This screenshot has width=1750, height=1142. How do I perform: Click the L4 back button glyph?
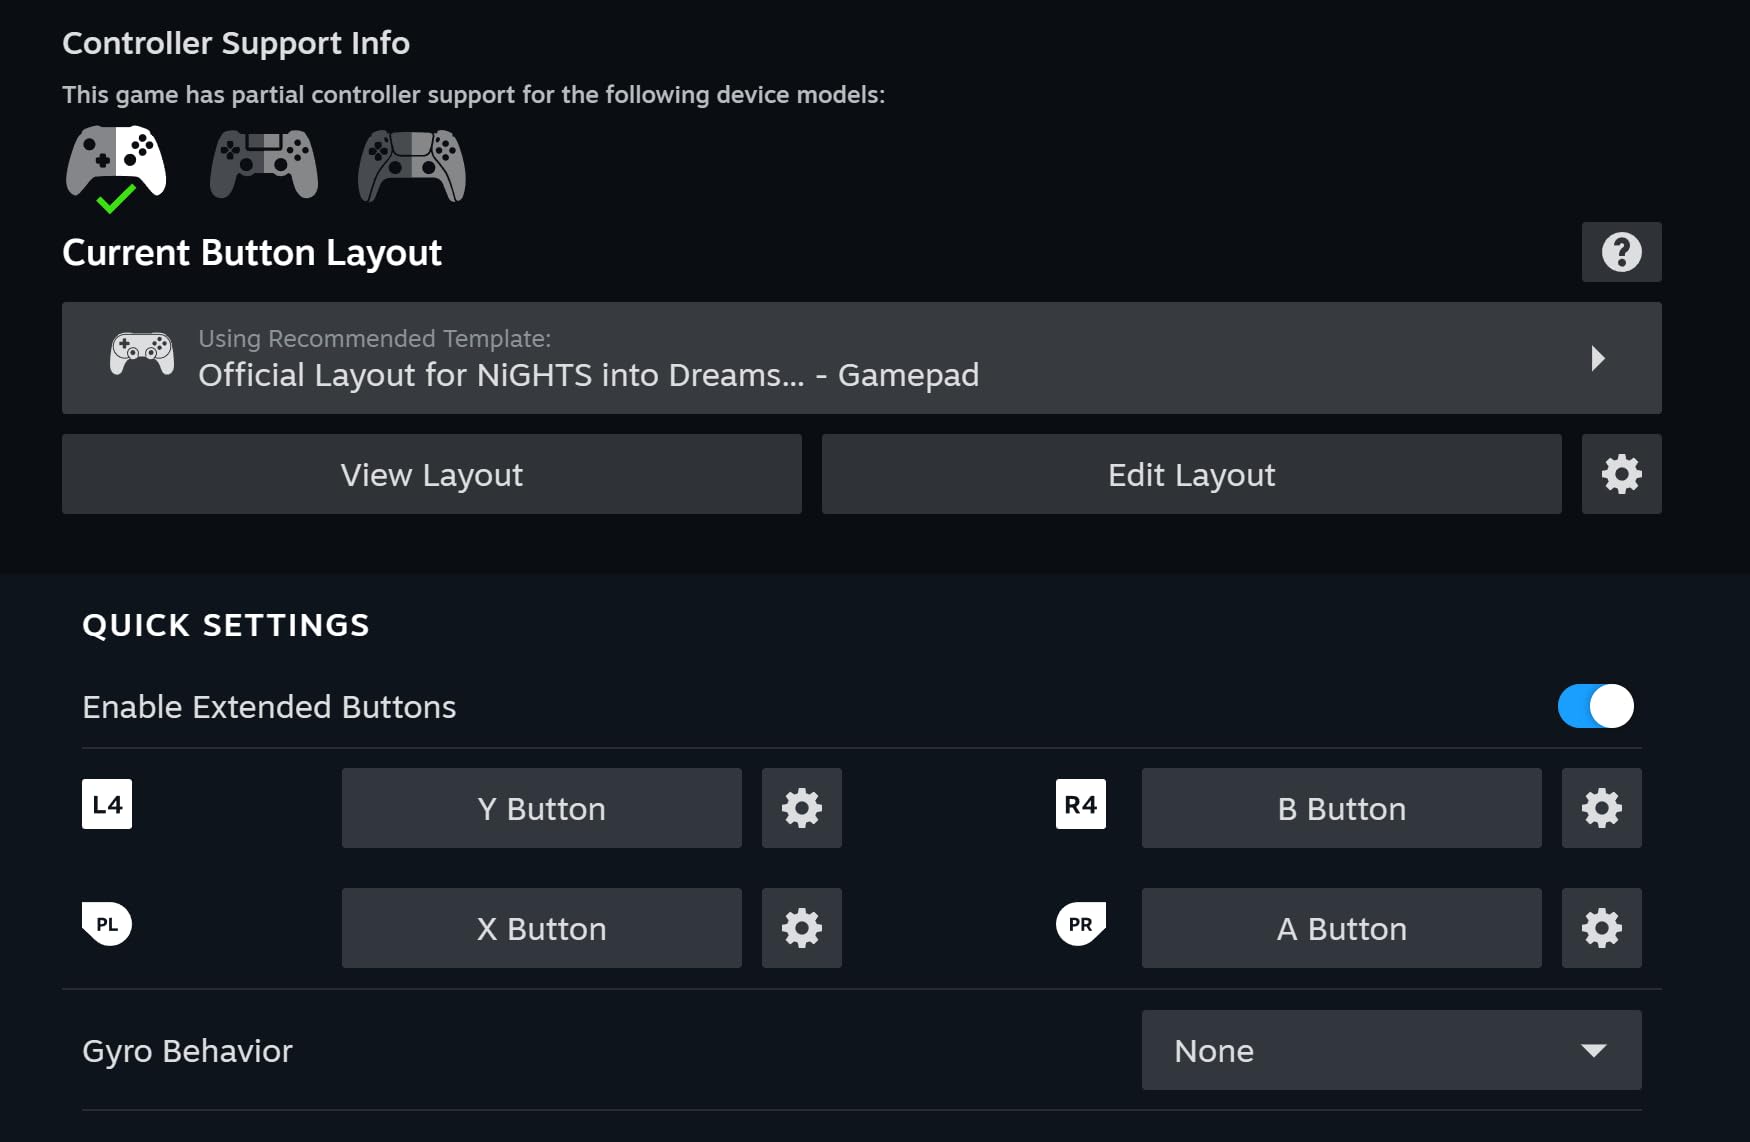click(x=107, y=804)
